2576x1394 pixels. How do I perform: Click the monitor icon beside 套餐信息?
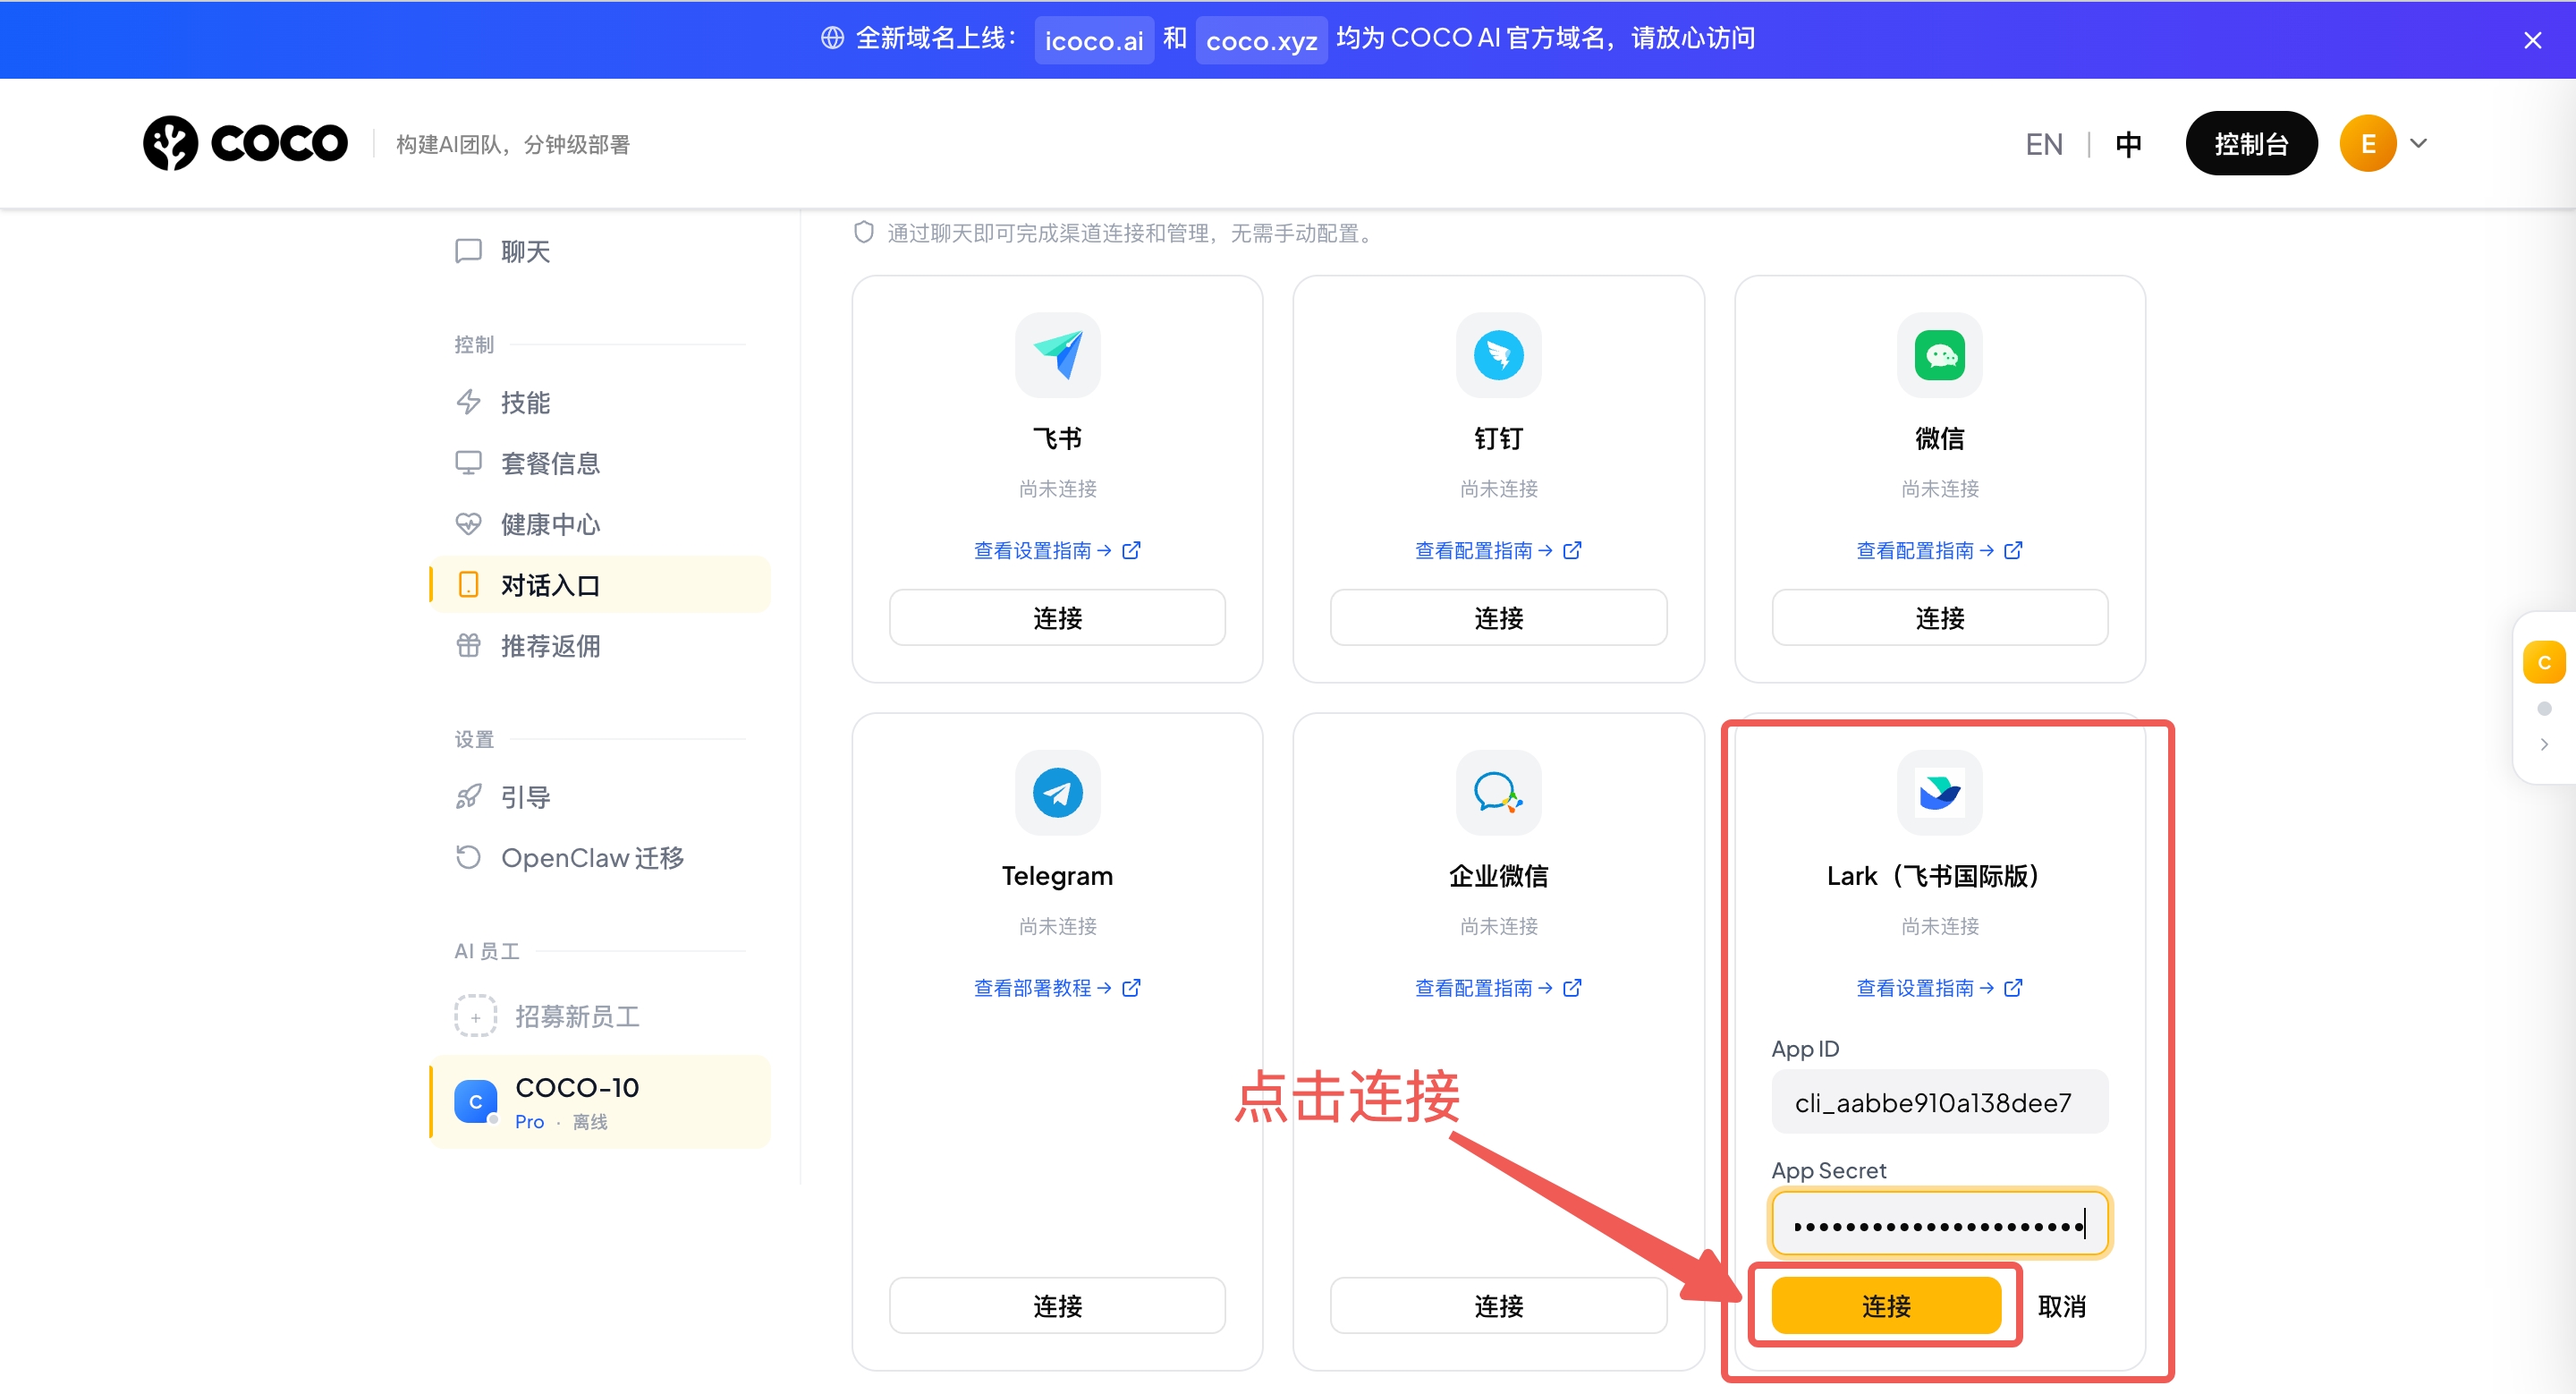[468, 463]
